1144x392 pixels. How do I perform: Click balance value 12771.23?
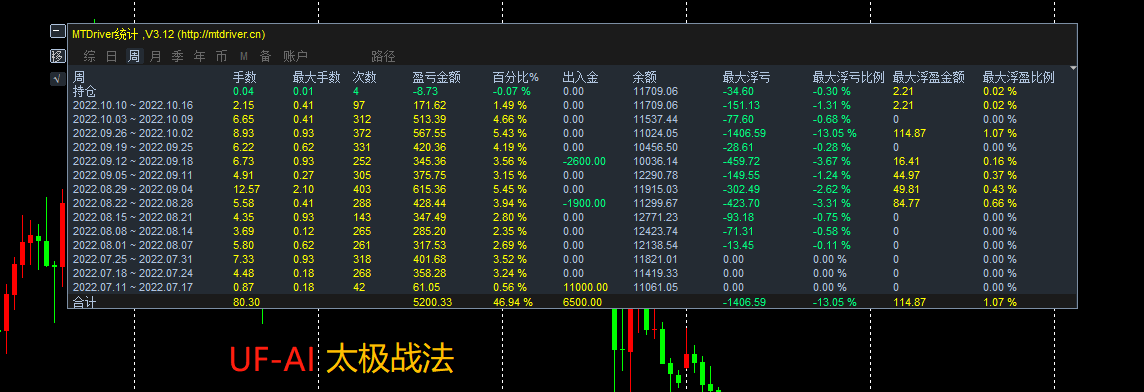655,217
